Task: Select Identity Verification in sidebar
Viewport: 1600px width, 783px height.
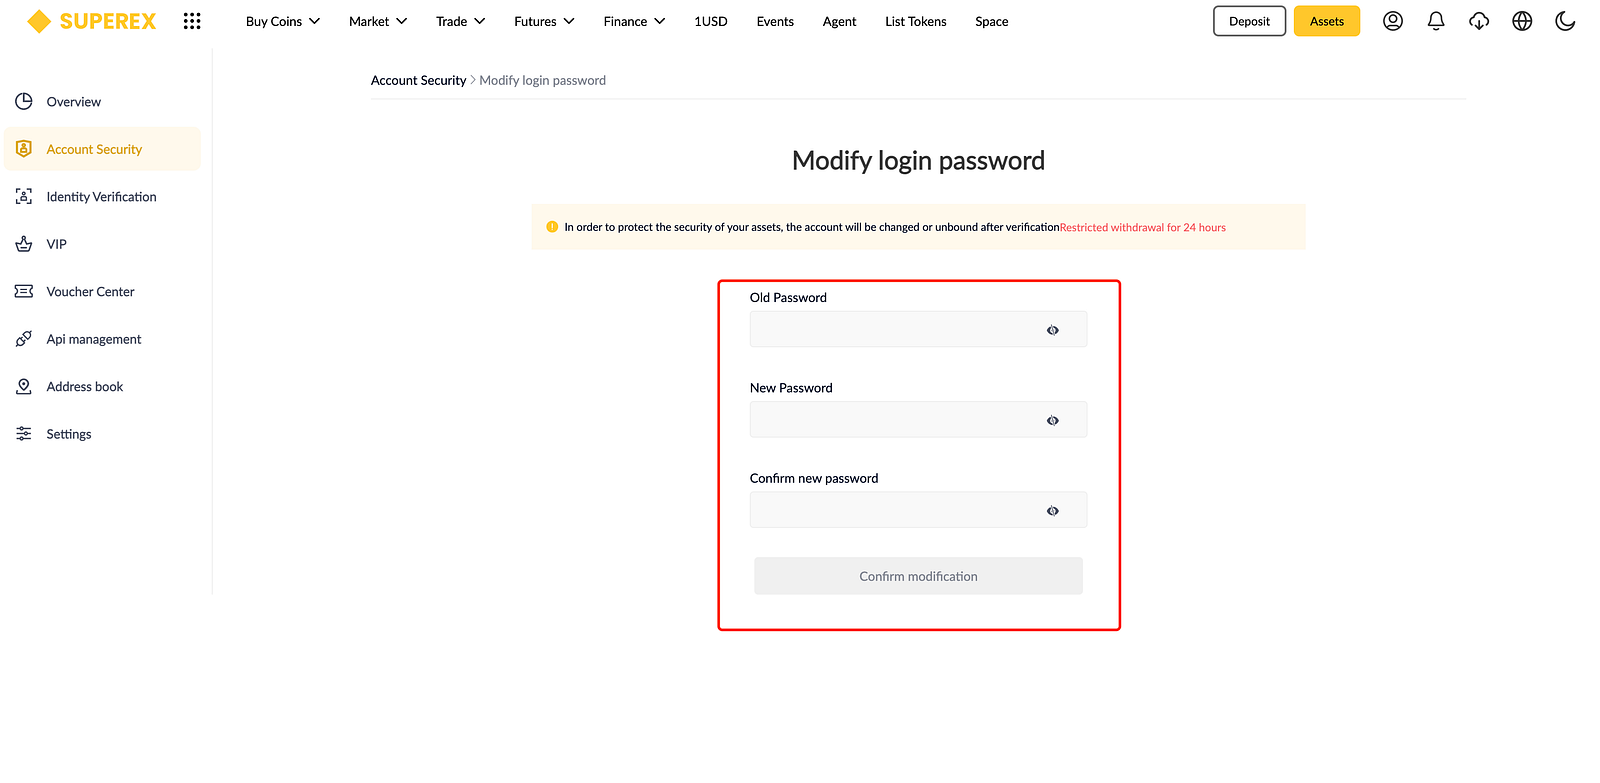Action: pos(102,197)
